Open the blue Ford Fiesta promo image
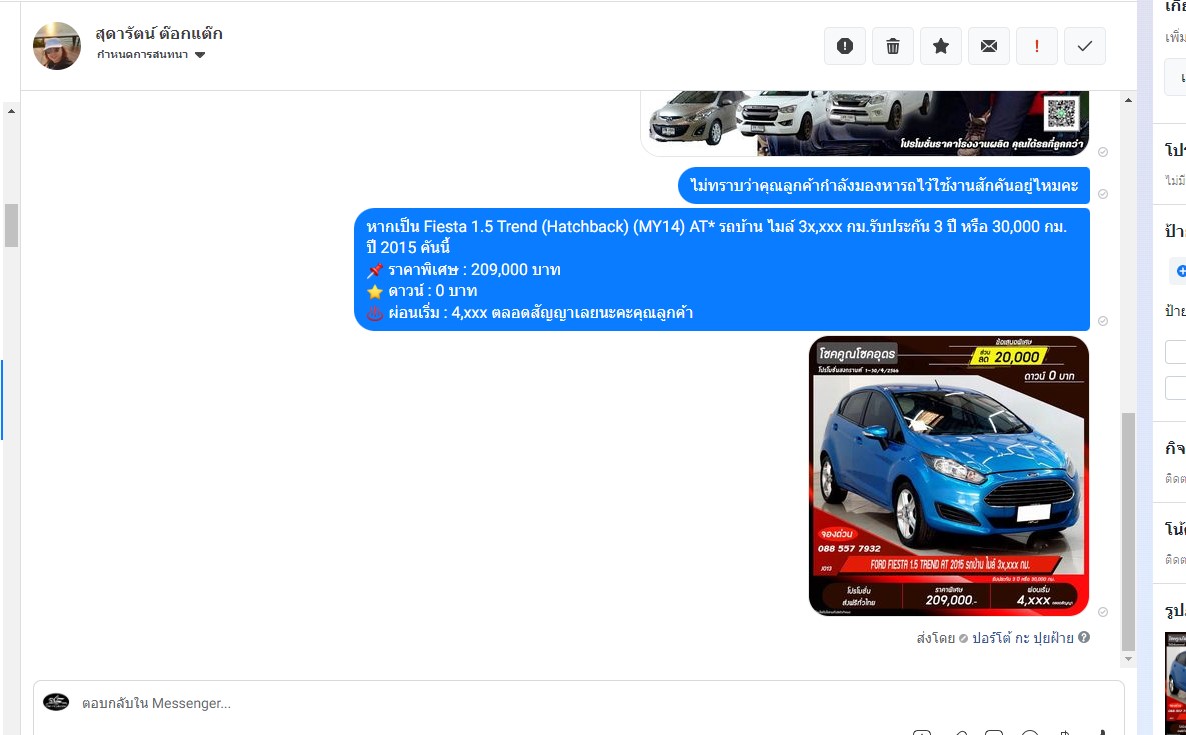 948,476
